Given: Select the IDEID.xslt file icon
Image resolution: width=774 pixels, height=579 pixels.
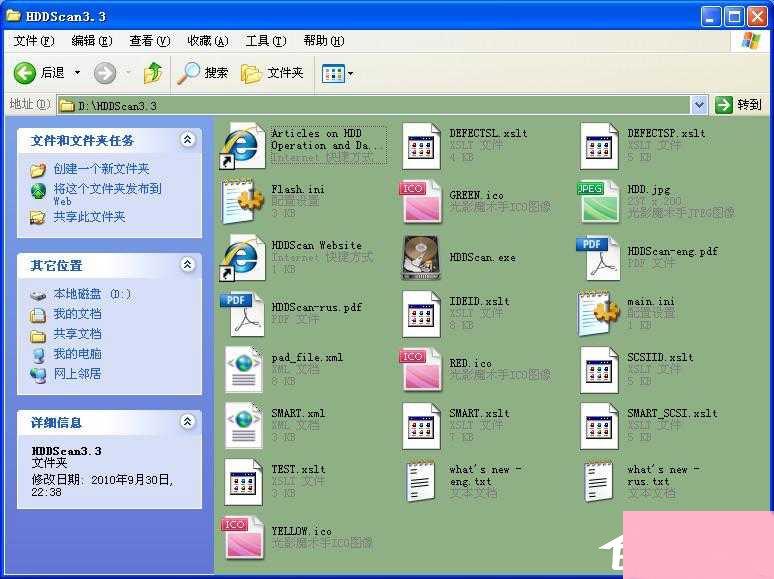Looking at the screenshot, I should (421, 314).
